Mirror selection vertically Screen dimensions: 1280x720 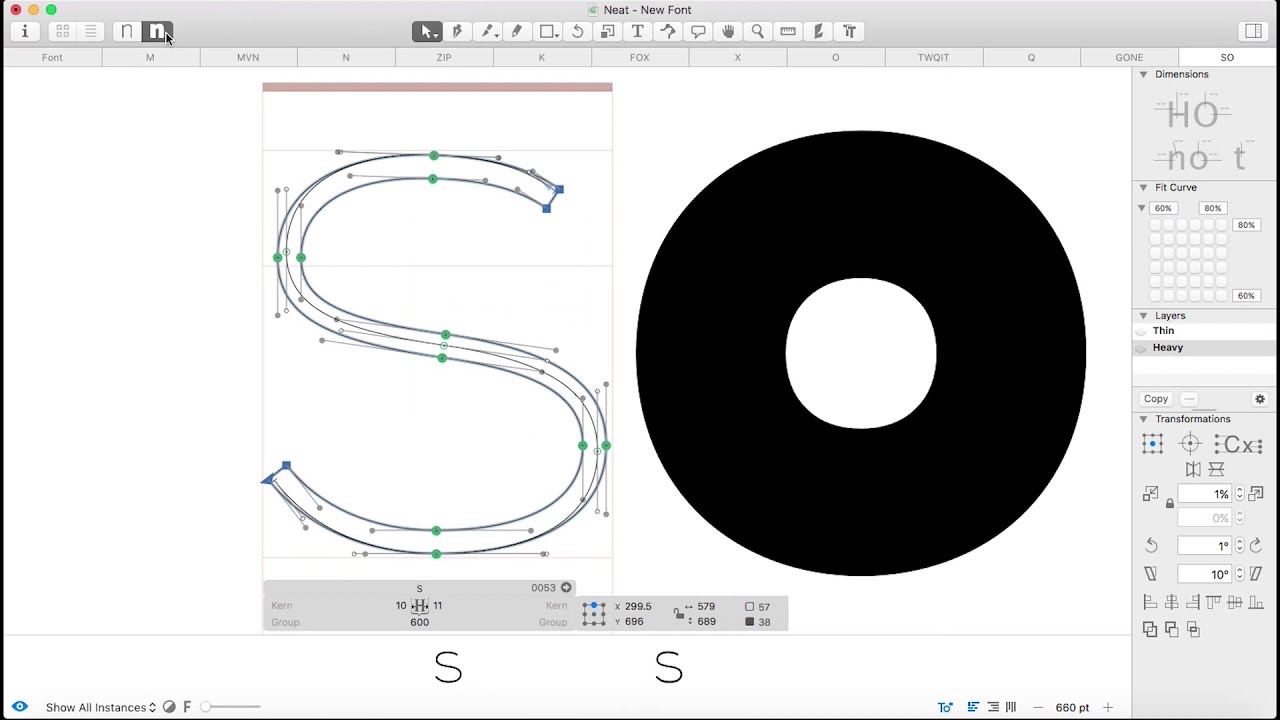pos(1217,469)
